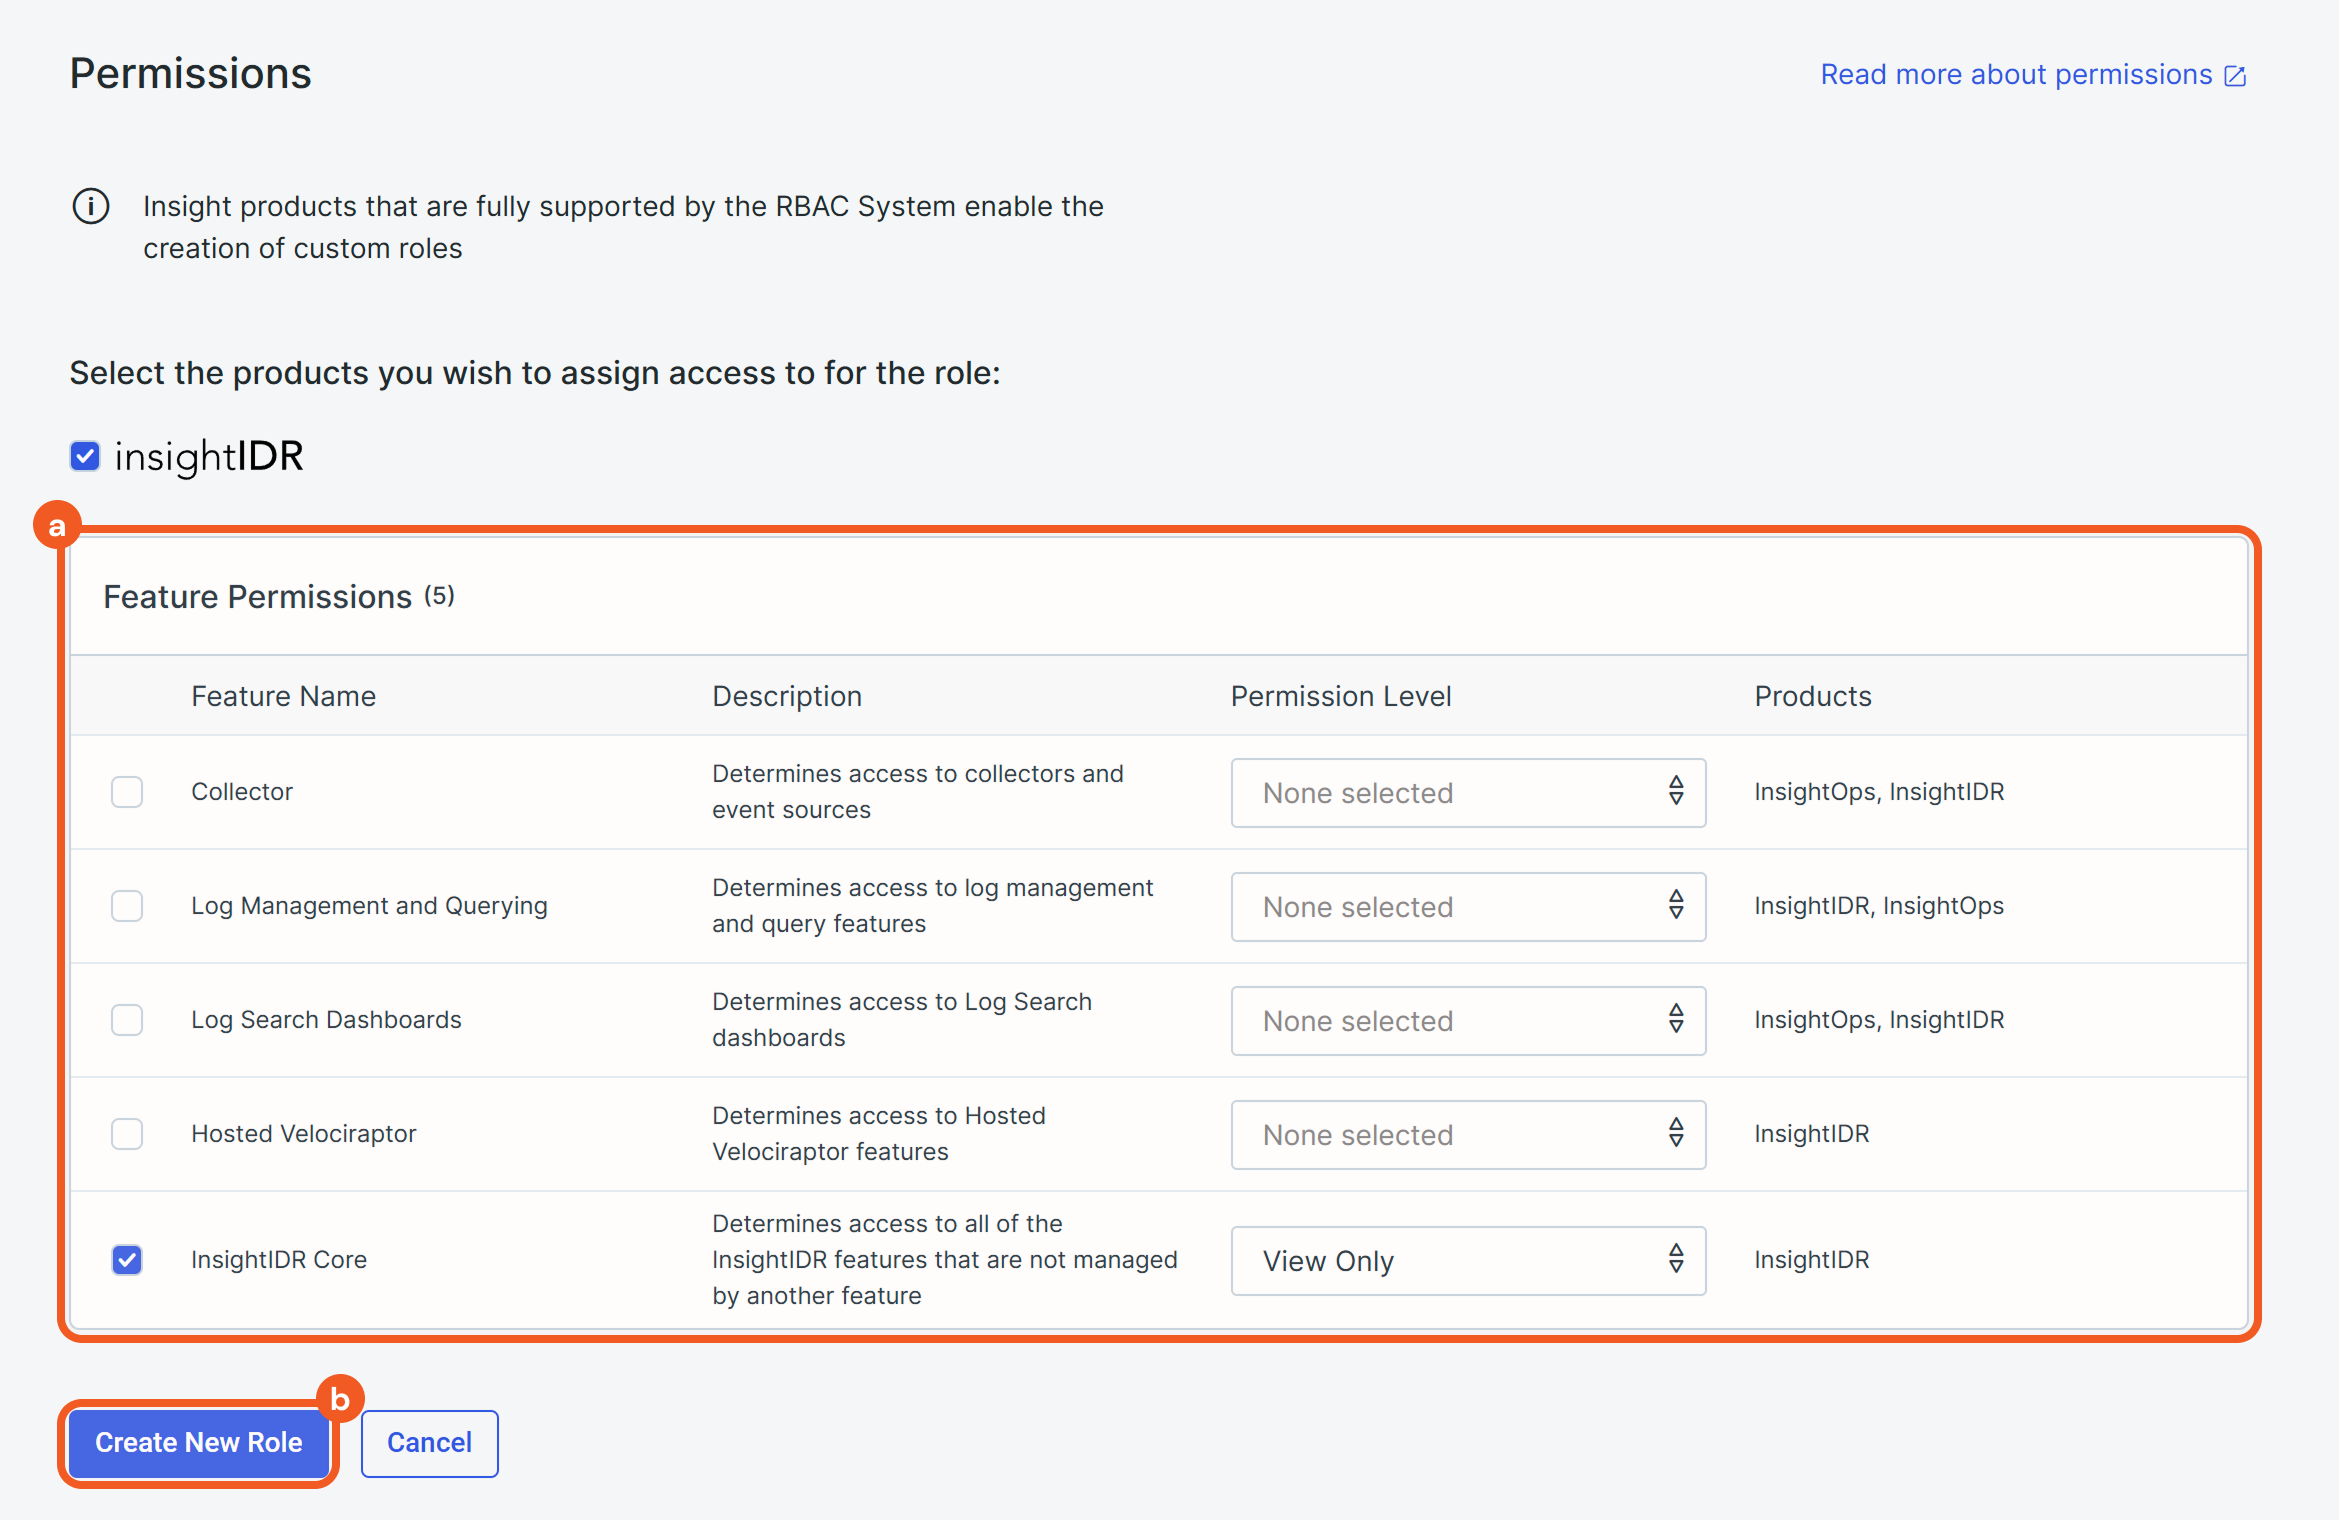Image resolution: width=2339 pixels, height=1520 pixels.
Task: Click the external link icon beside permissions link
Action: [x=2235, y=76]
